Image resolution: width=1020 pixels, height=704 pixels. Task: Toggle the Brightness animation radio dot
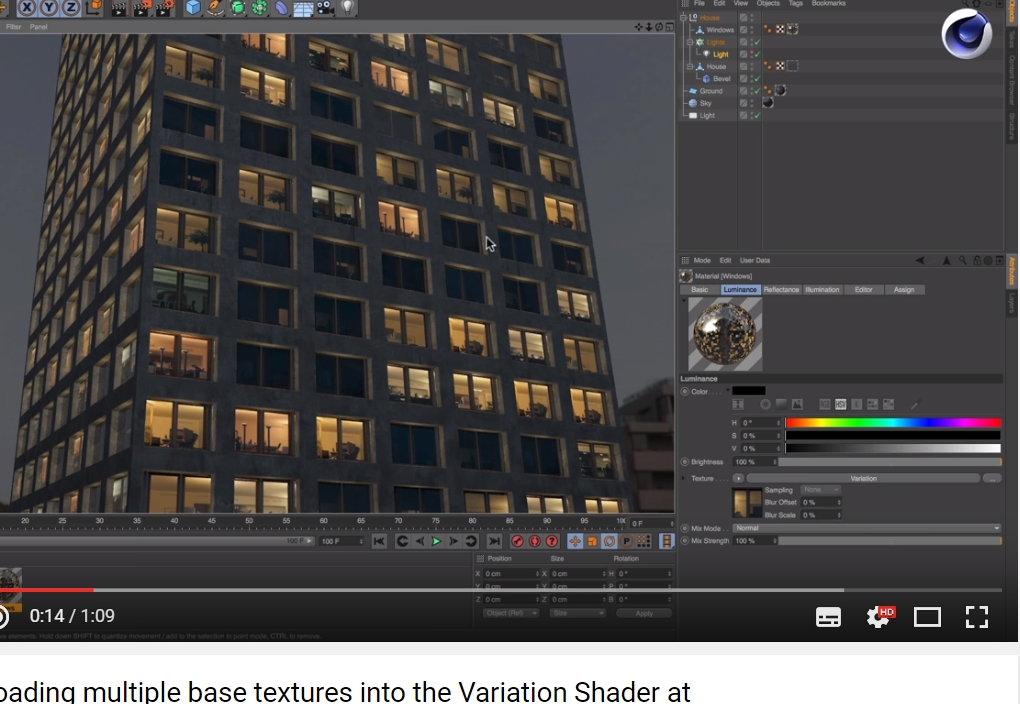pos(685,462)
